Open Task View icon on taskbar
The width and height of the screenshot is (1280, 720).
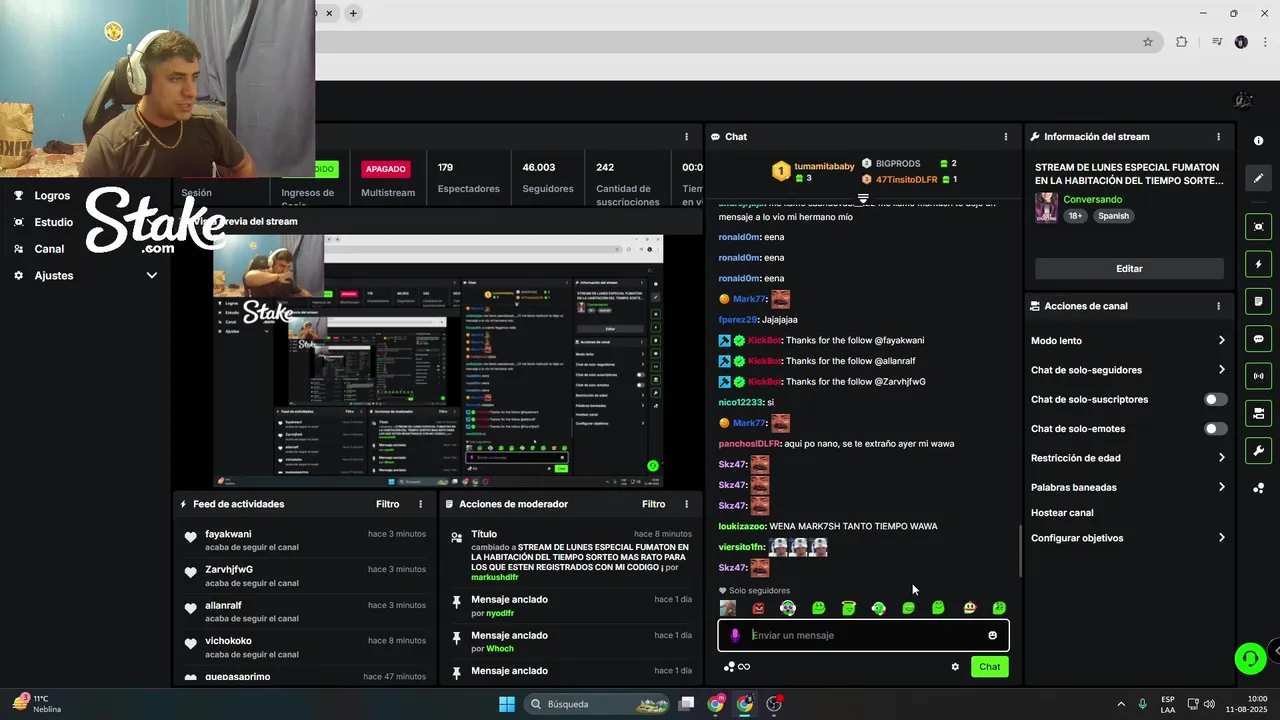[x=687, y=704]
